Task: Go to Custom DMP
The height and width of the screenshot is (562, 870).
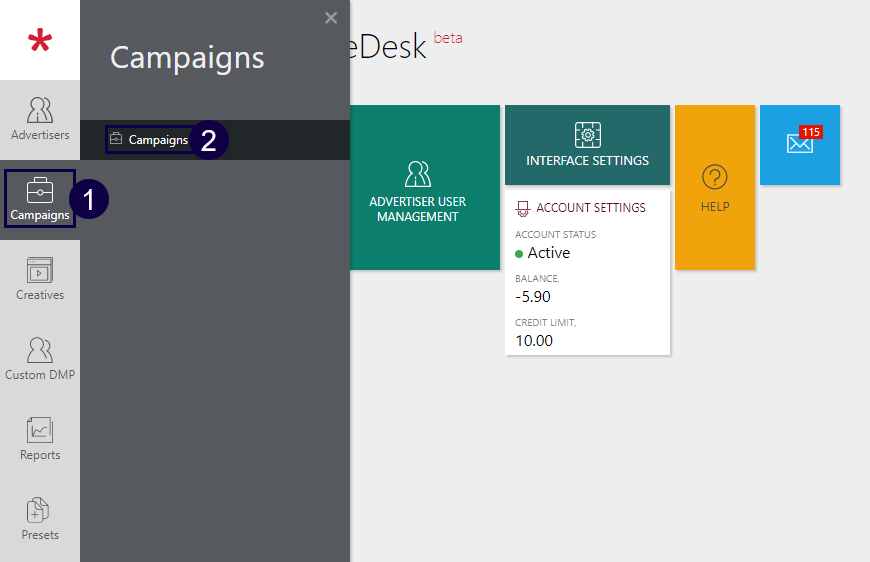Action: (40, 359)
